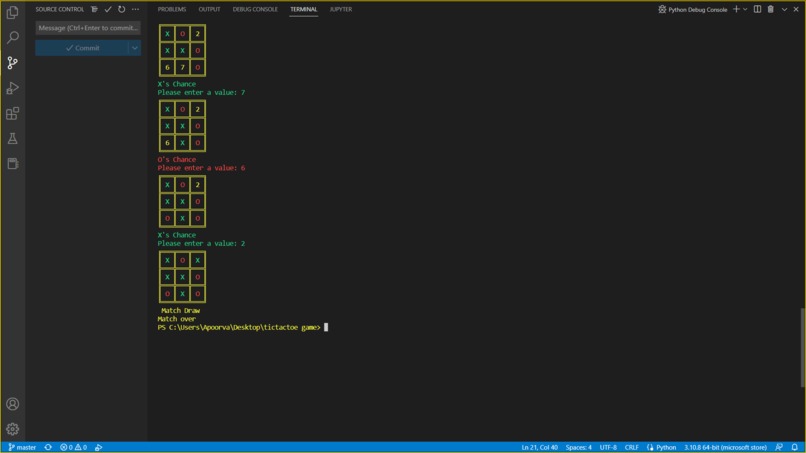Click the new terminal plus icon
This screenshot has height=453, width=806.
[x=736, y=9]
